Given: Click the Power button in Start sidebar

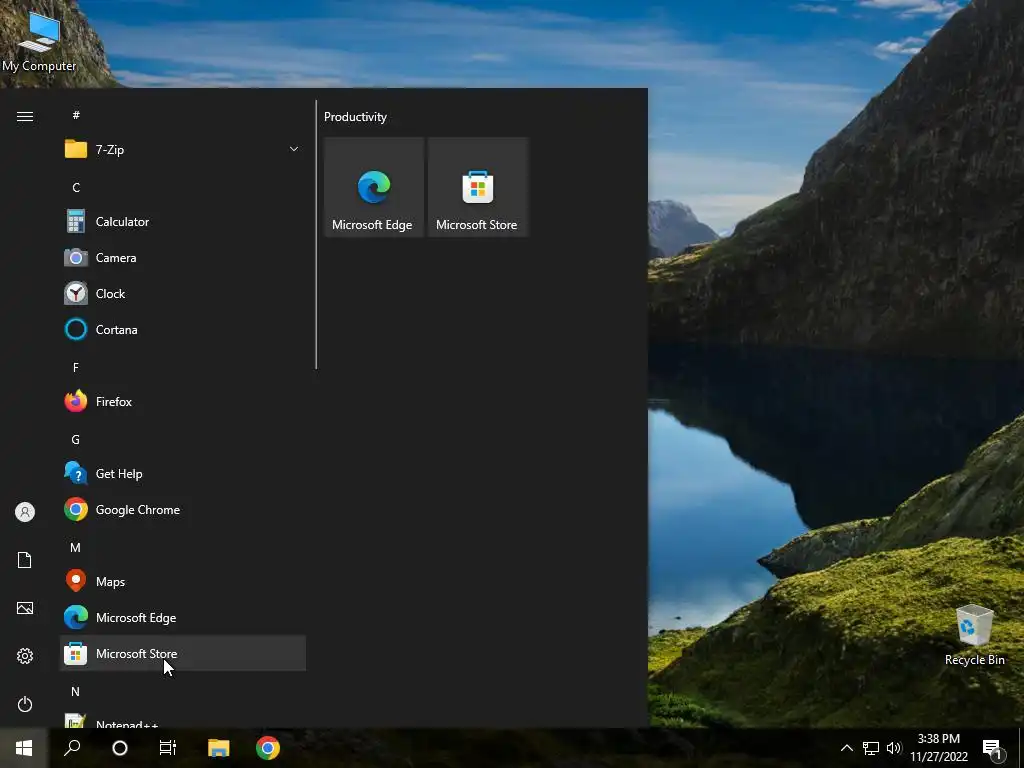Looking at the screenshot, I should [25, 704].
